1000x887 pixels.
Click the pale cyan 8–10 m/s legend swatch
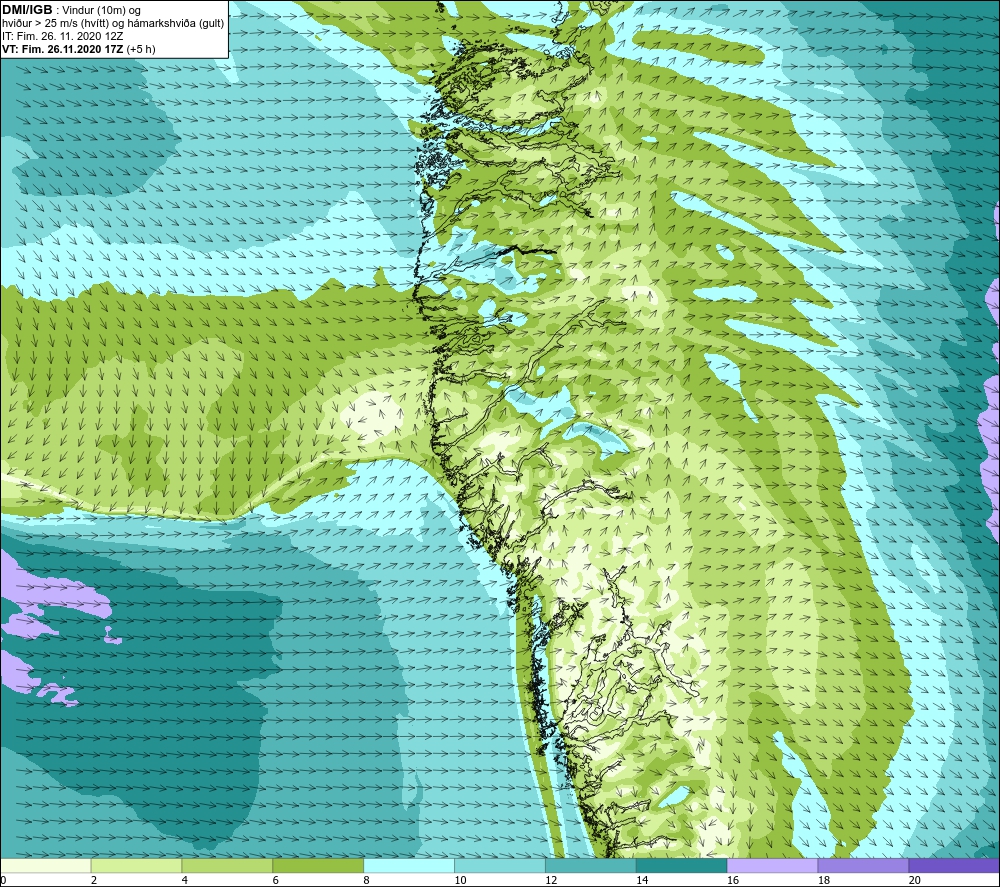coord(409,866)
